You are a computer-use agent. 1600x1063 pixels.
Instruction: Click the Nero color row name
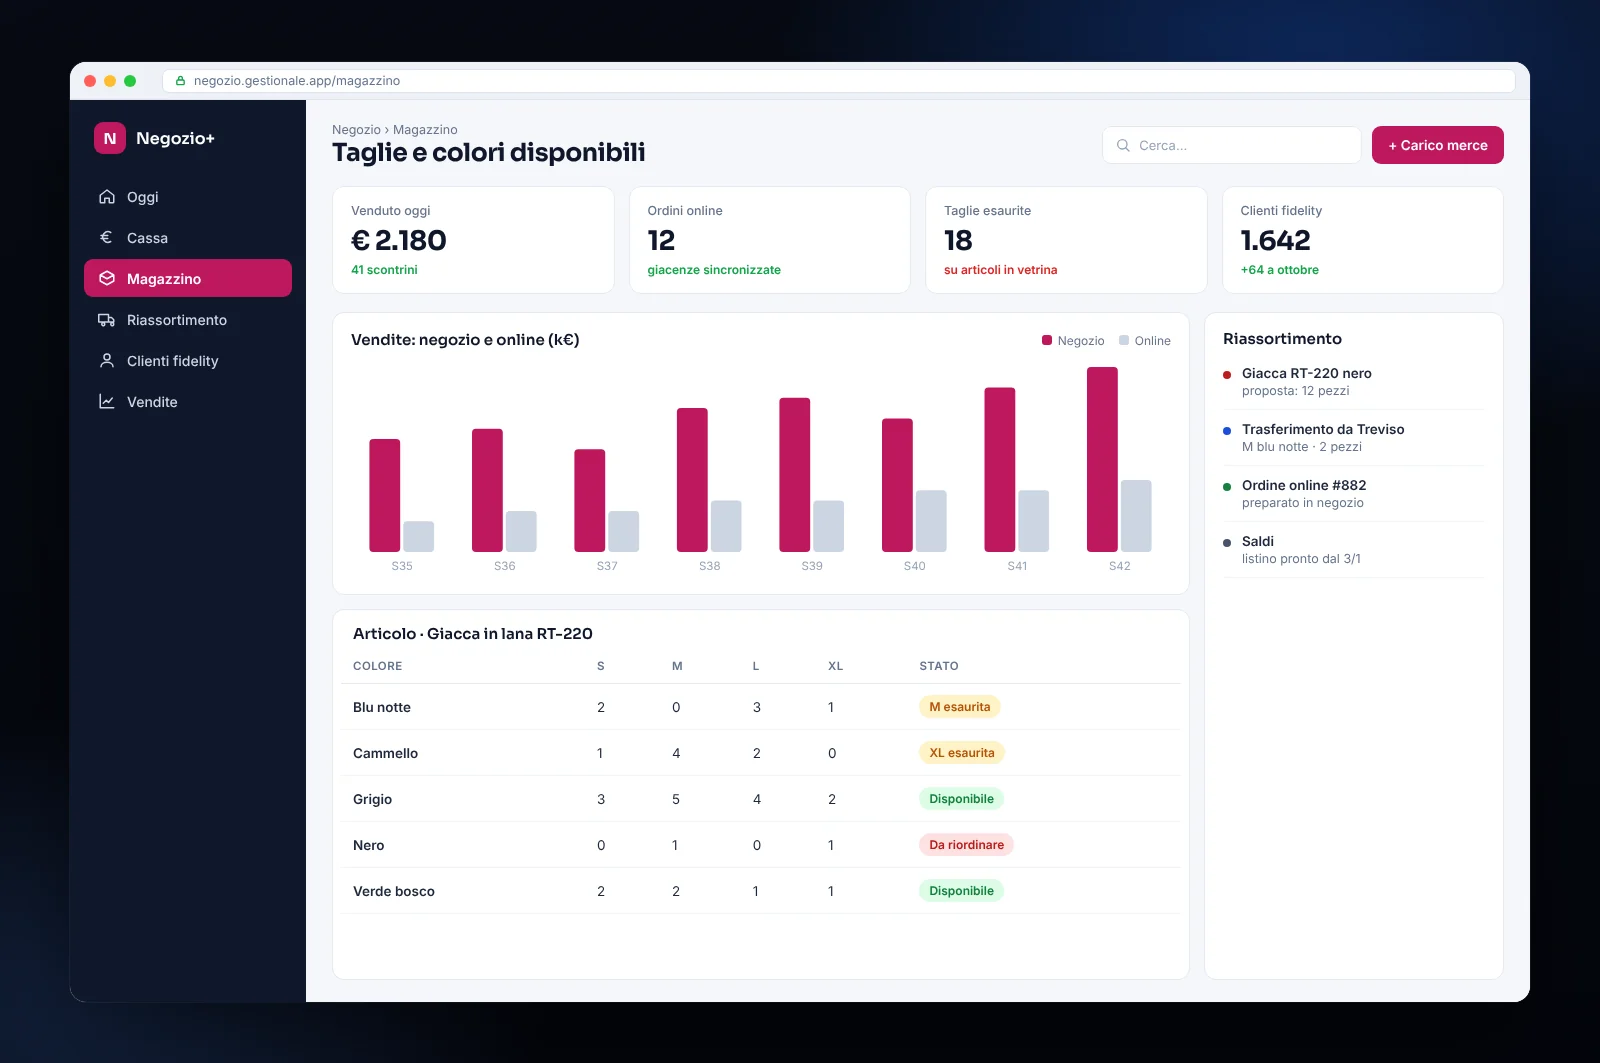coord(368,845)
